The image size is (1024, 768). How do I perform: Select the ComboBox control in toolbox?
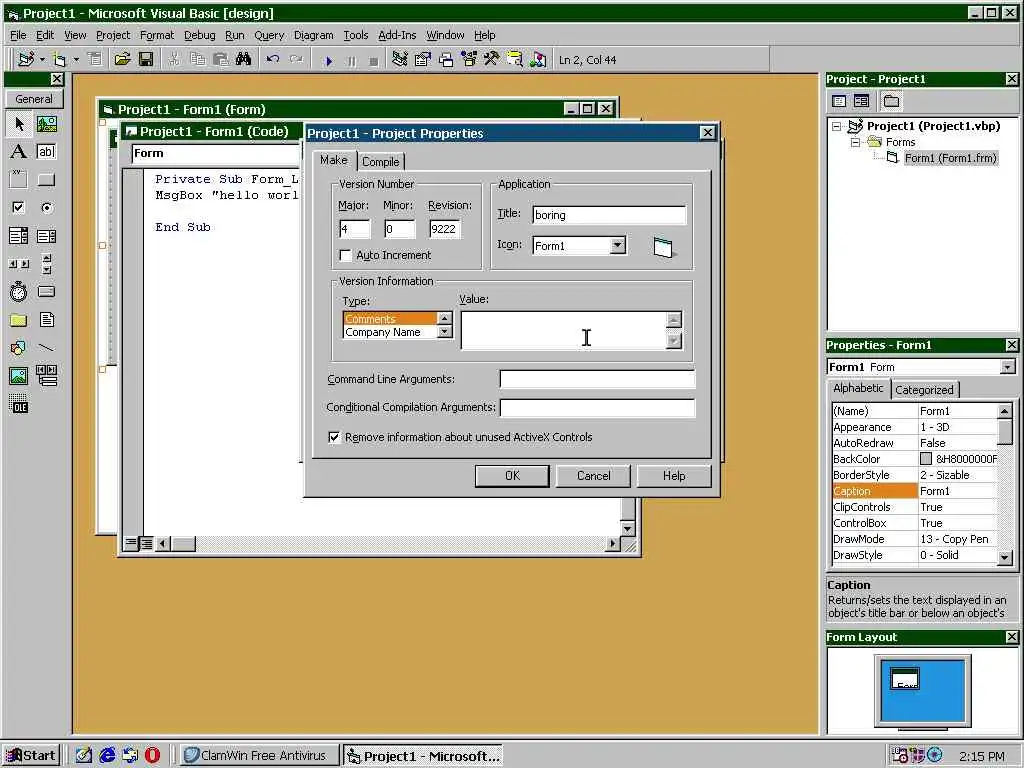tap(19, 236)
